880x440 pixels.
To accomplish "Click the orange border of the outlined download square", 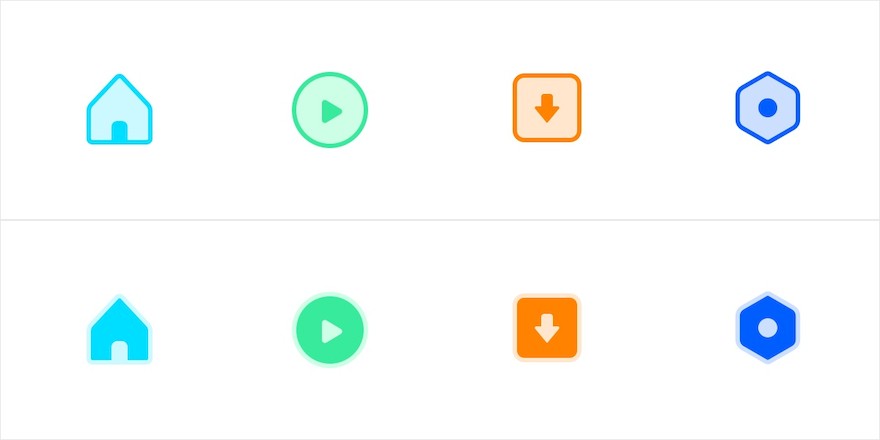I will click(x=547, y=76).
